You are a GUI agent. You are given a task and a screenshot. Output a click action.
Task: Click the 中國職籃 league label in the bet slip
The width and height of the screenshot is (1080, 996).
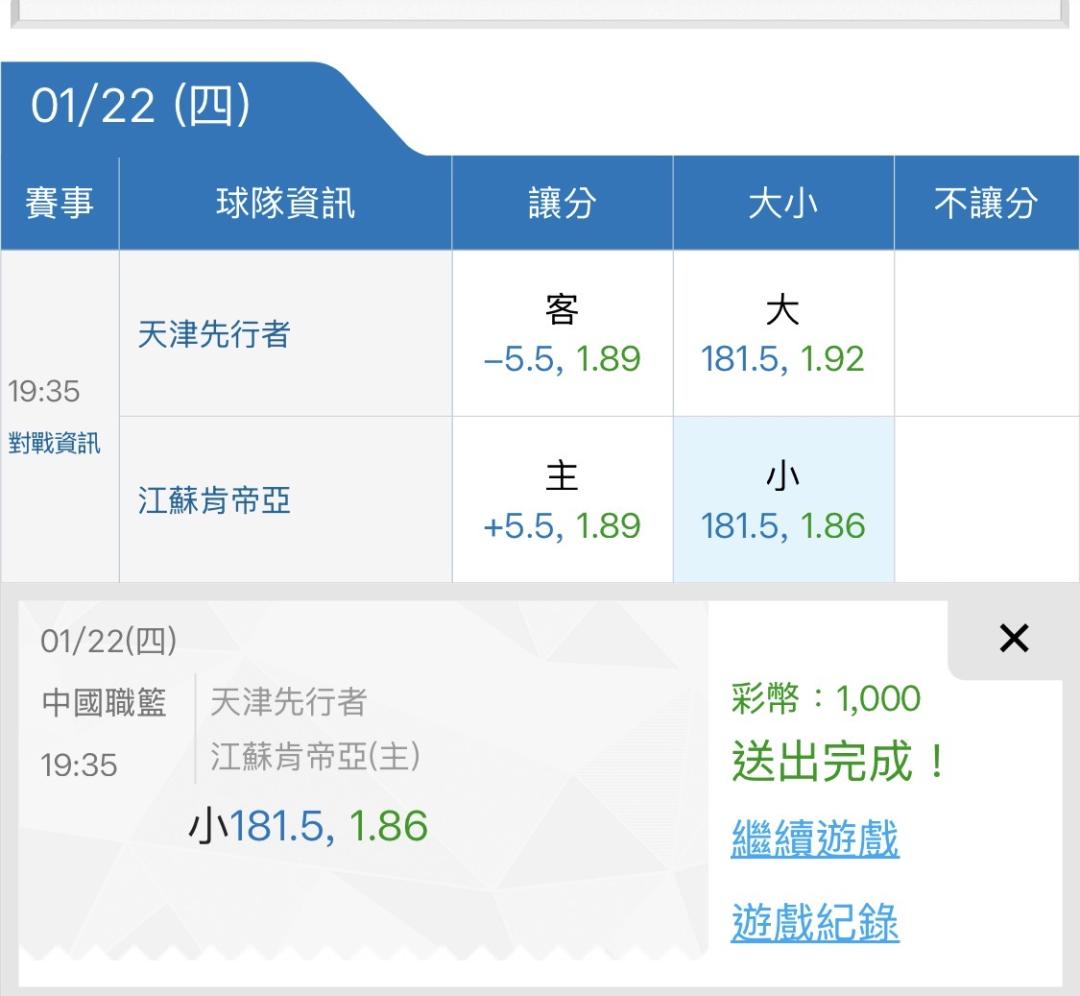[104, 703]
